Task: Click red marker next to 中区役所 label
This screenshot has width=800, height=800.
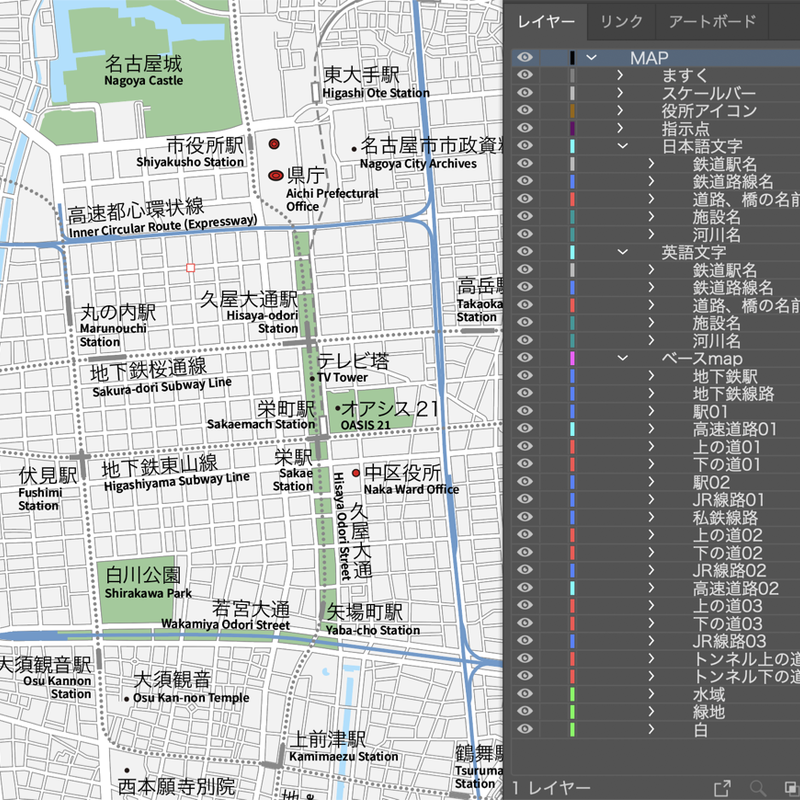Action: click(356, 472)
